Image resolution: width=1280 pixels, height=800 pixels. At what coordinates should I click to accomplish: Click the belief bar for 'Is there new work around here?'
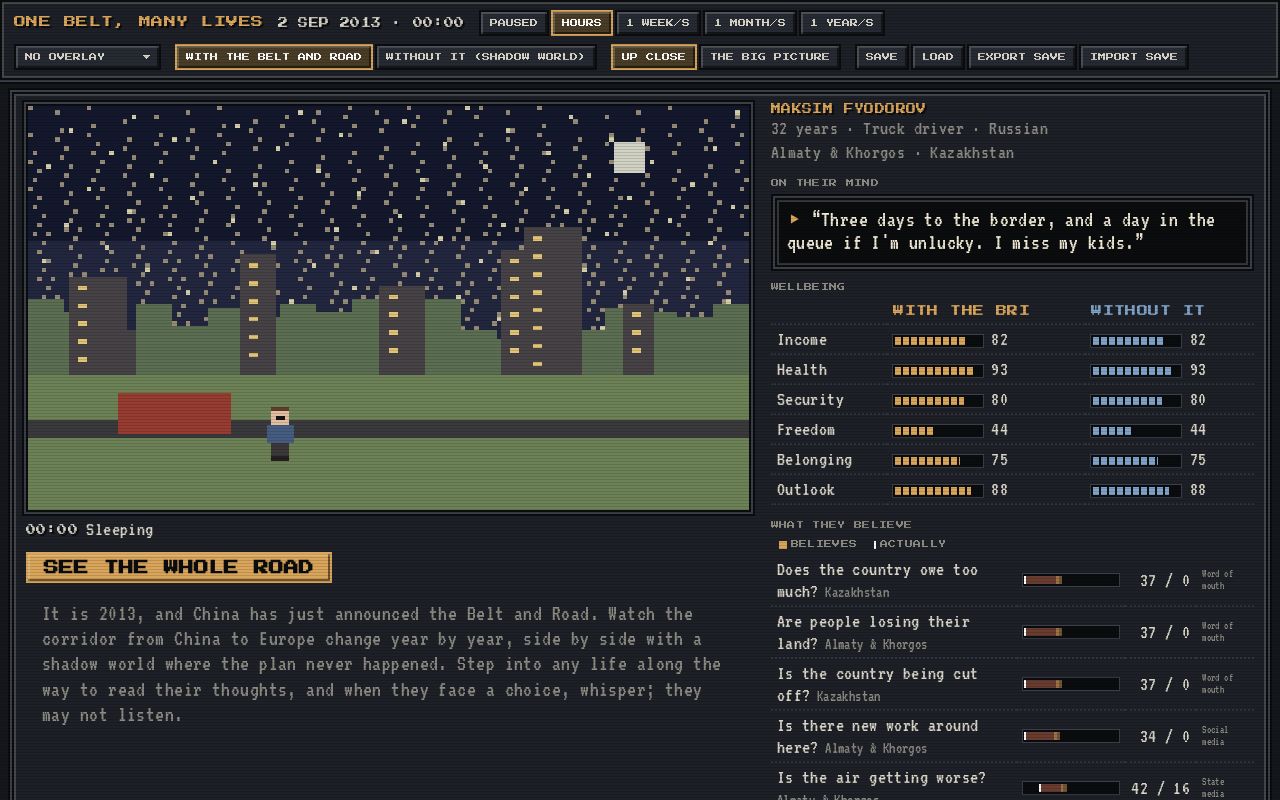coord(1071,736)
